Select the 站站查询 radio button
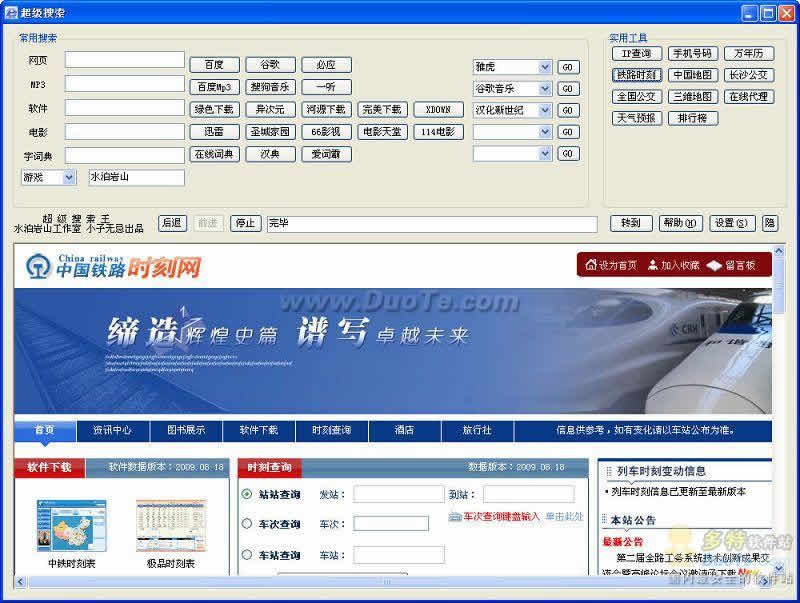Screen dimensions: 800x603 point(247,494)
